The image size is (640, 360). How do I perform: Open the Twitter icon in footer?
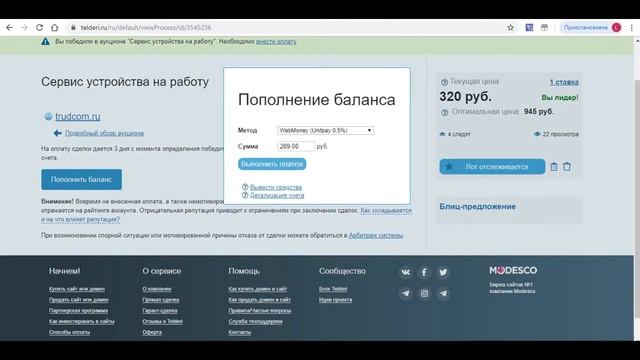(443, 272)
